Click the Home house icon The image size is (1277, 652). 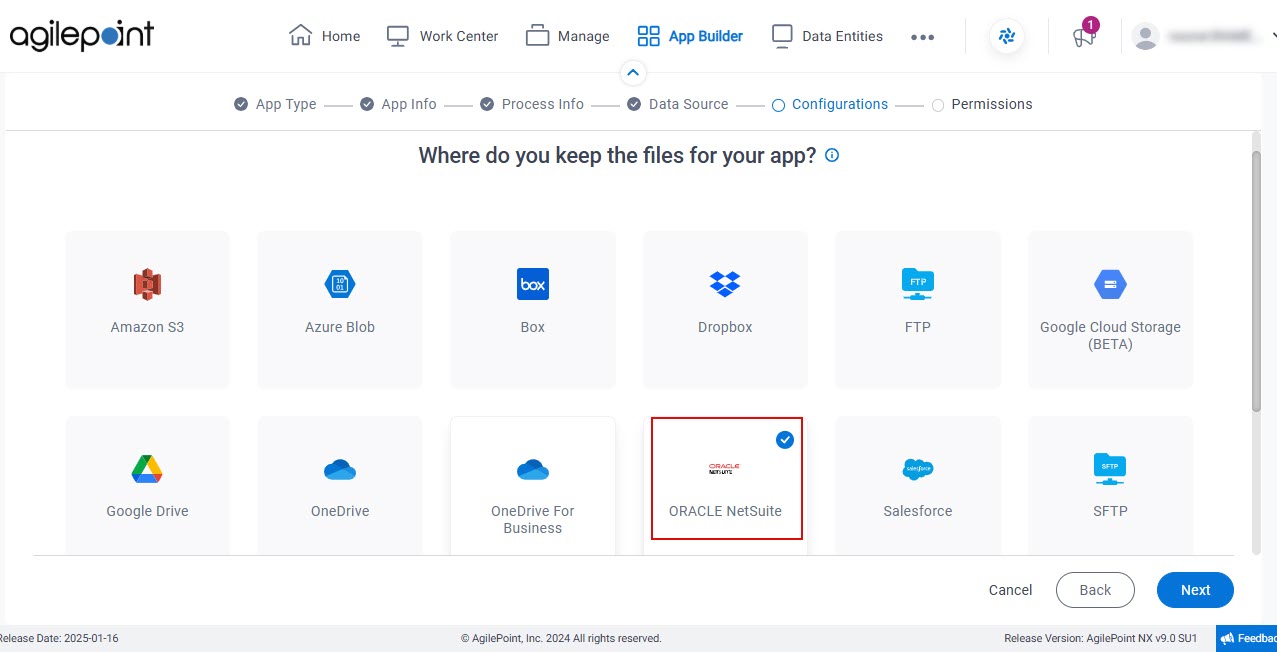point(300,36)
